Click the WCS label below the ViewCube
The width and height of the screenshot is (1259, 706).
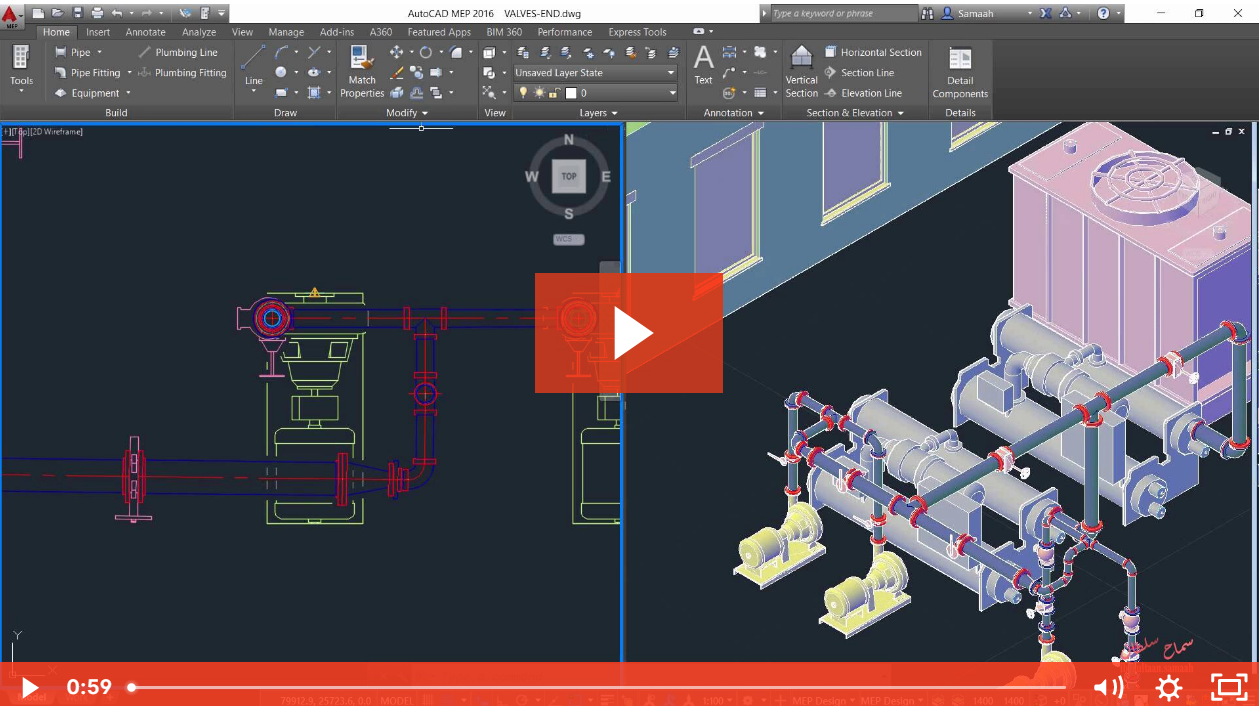coord(568,240)
